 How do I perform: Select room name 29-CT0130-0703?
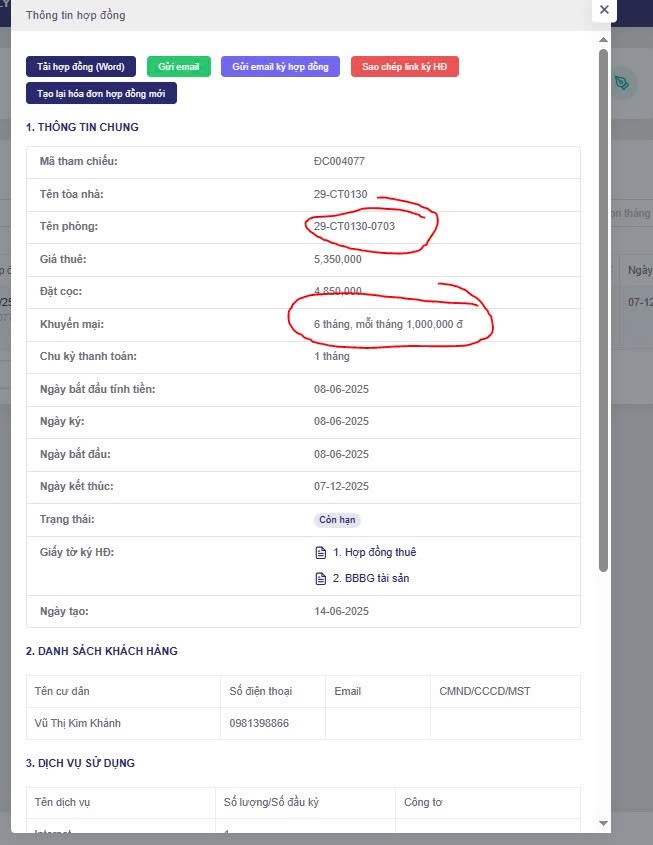coord(354,226)
